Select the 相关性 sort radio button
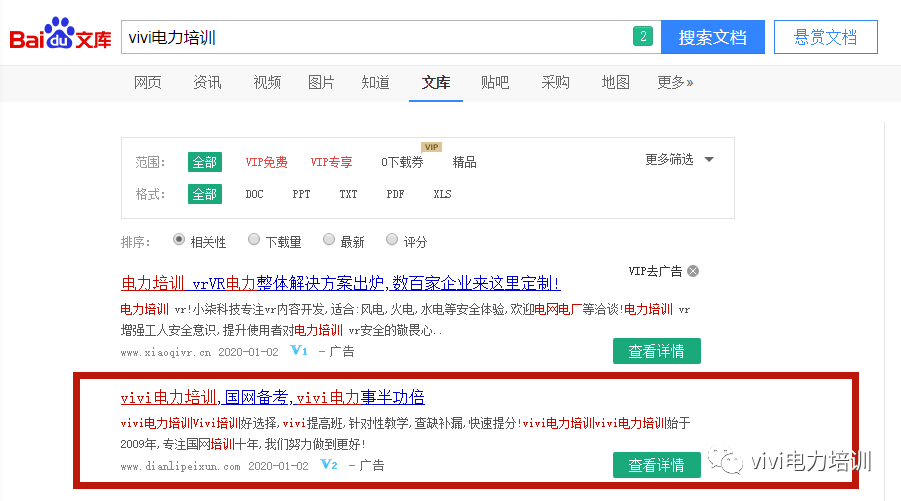The height and width of the screenshot is (501, 901). tap(179, 240)
